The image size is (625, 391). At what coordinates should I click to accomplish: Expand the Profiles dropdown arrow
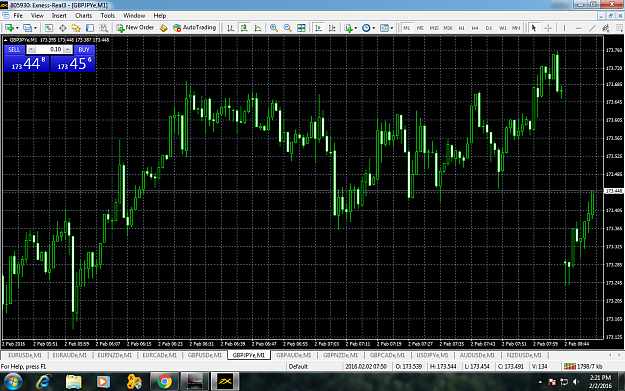(x=35, y=28)
